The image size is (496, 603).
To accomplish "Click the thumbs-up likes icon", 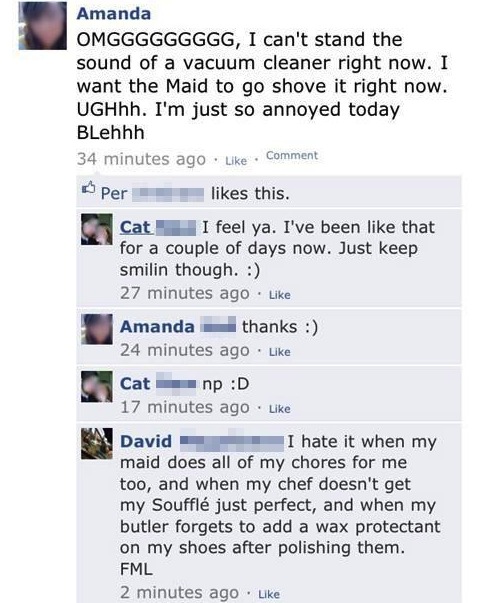I will click(x=88, y=188).
